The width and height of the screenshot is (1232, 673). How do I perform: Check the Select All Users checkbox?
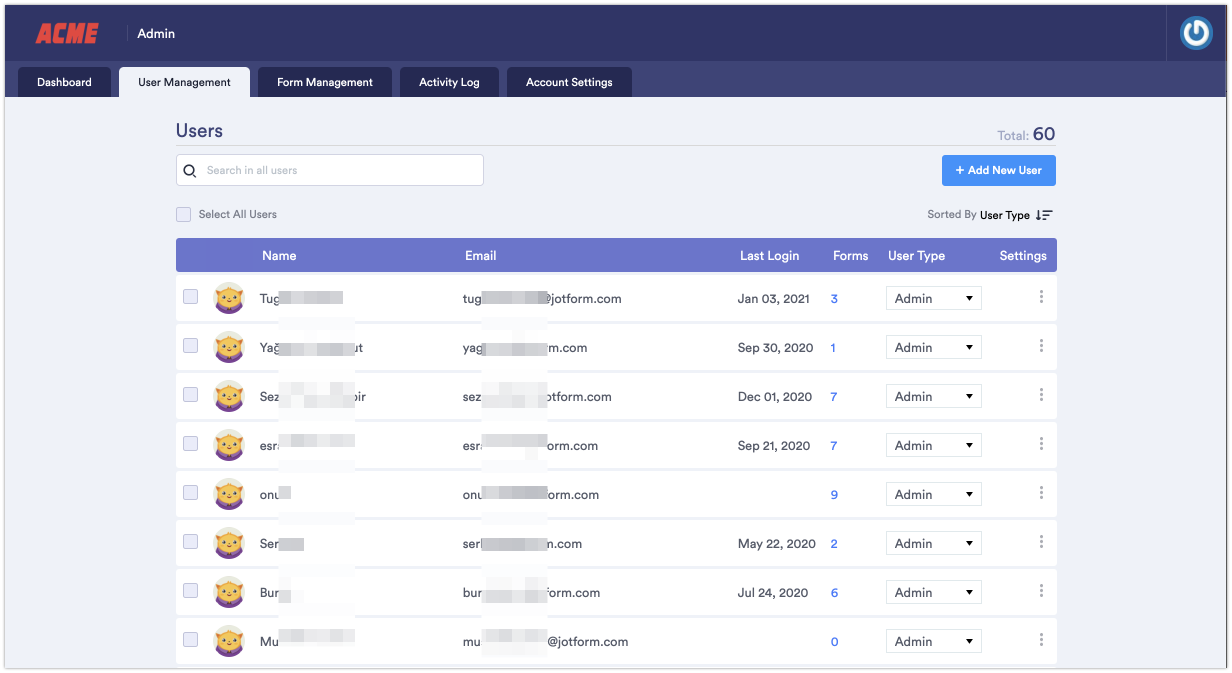click(183, 214)
